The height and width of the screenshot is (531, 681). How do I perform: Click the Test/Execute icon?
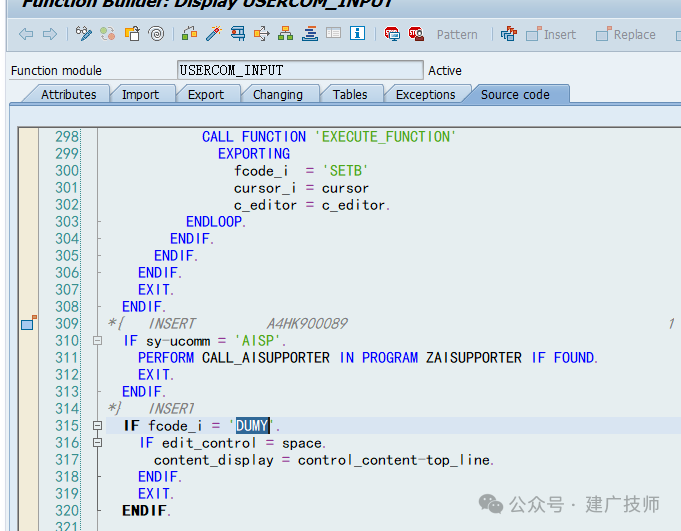(x=238, y=33)
